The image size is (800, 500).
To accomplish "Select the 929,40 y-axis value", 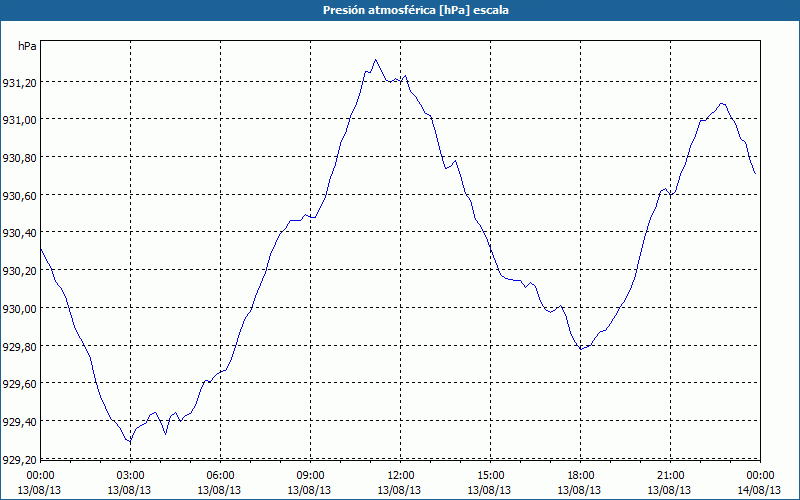I will pyautogui.click(x=19, y=422).
